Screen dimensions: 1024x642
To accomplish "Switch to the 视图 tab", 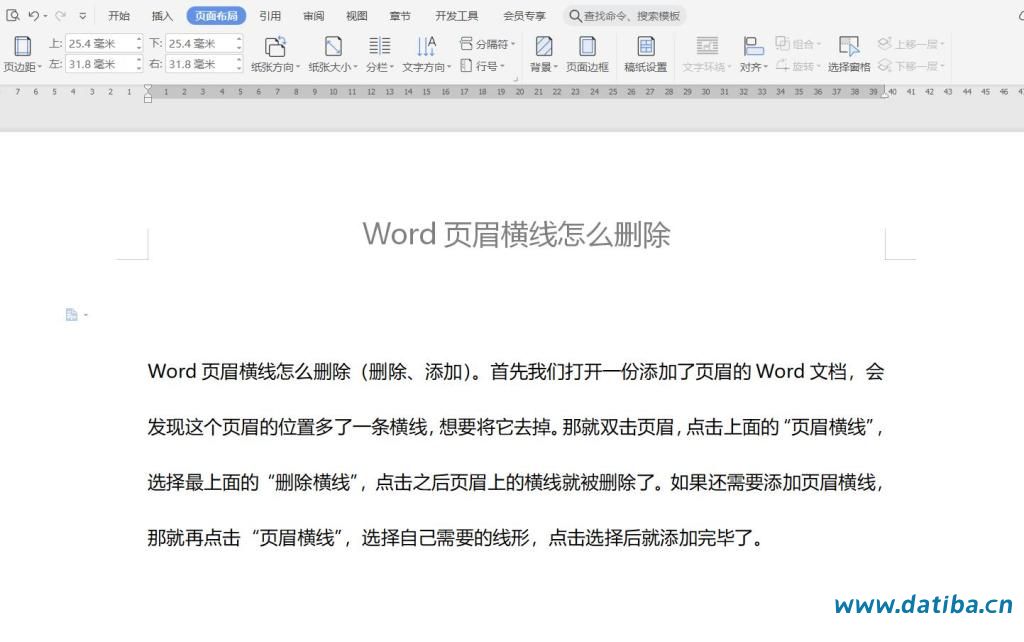I will pos(357,16).
